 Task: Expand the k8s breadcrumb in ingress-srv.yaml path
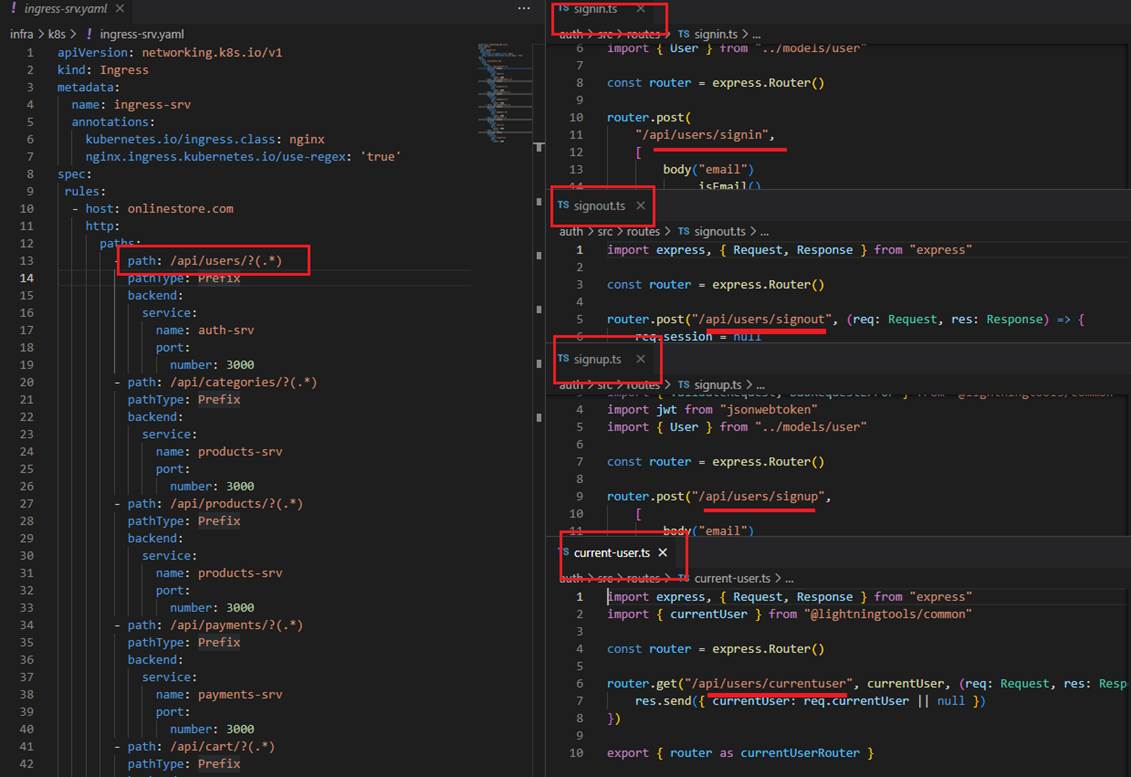(x=56, y=34)
